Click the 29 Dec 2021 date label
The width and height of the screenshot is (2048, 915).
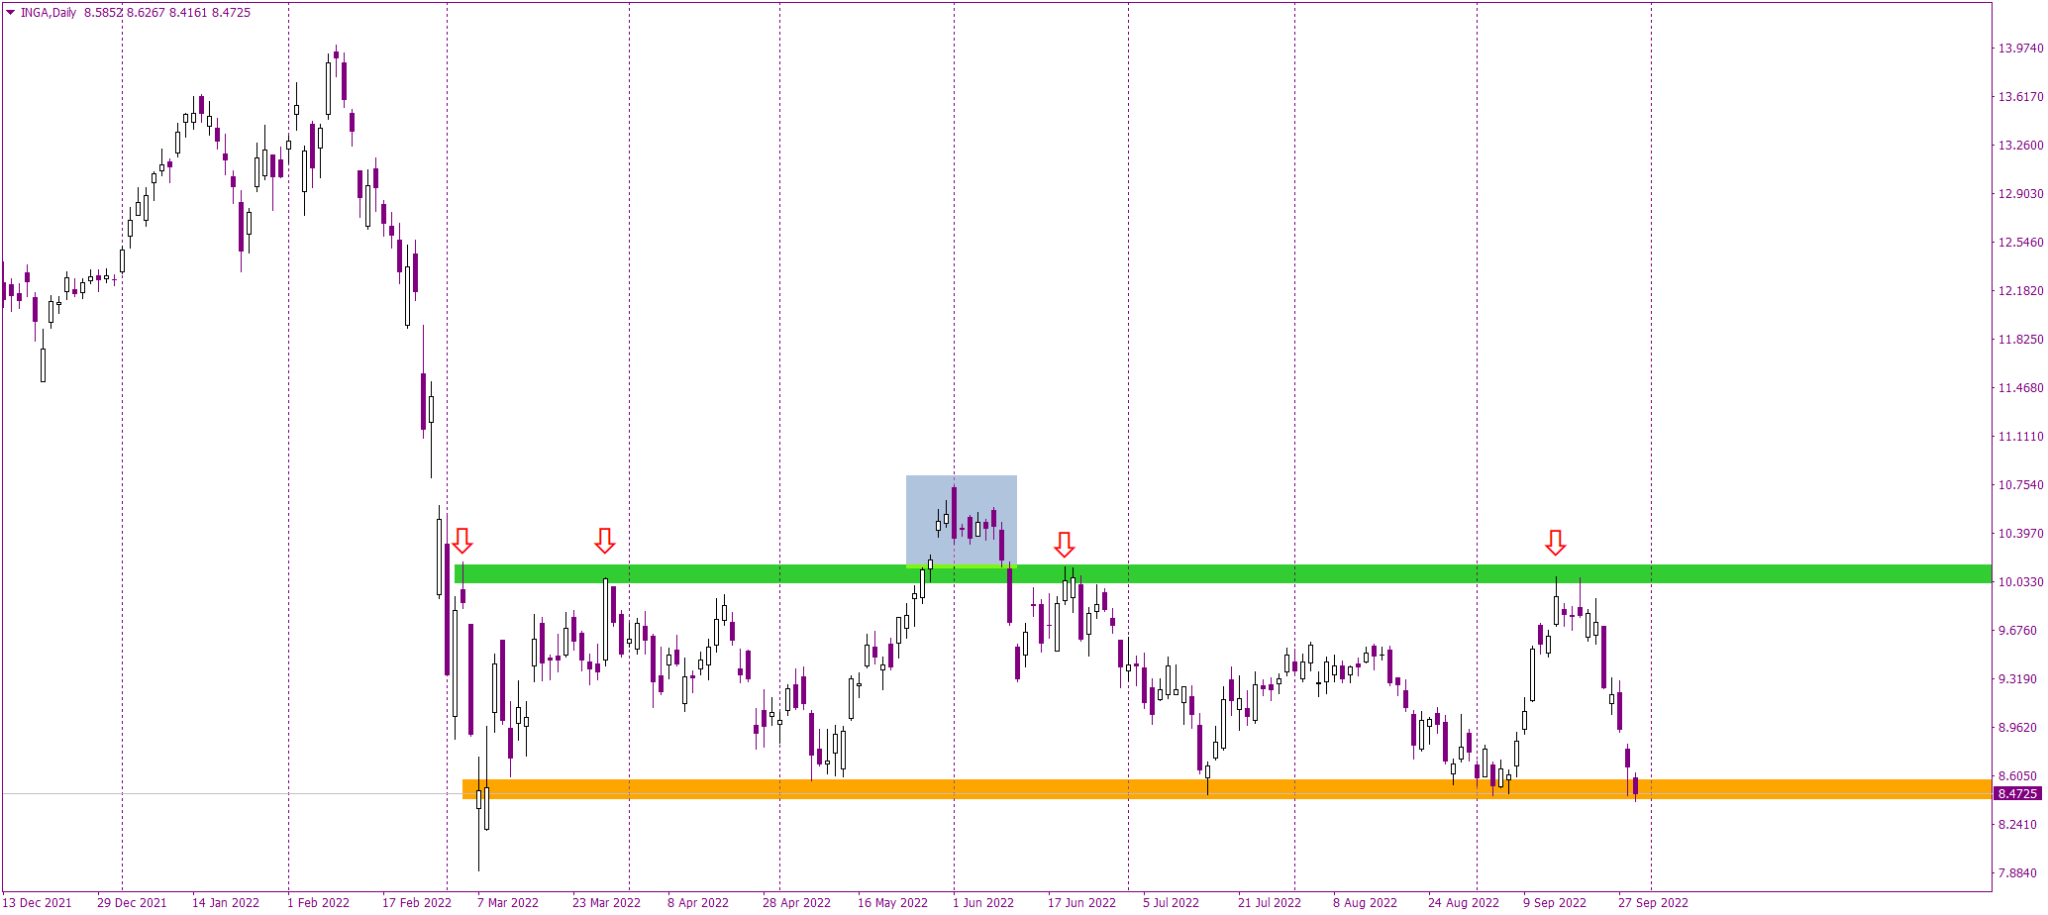132,903
